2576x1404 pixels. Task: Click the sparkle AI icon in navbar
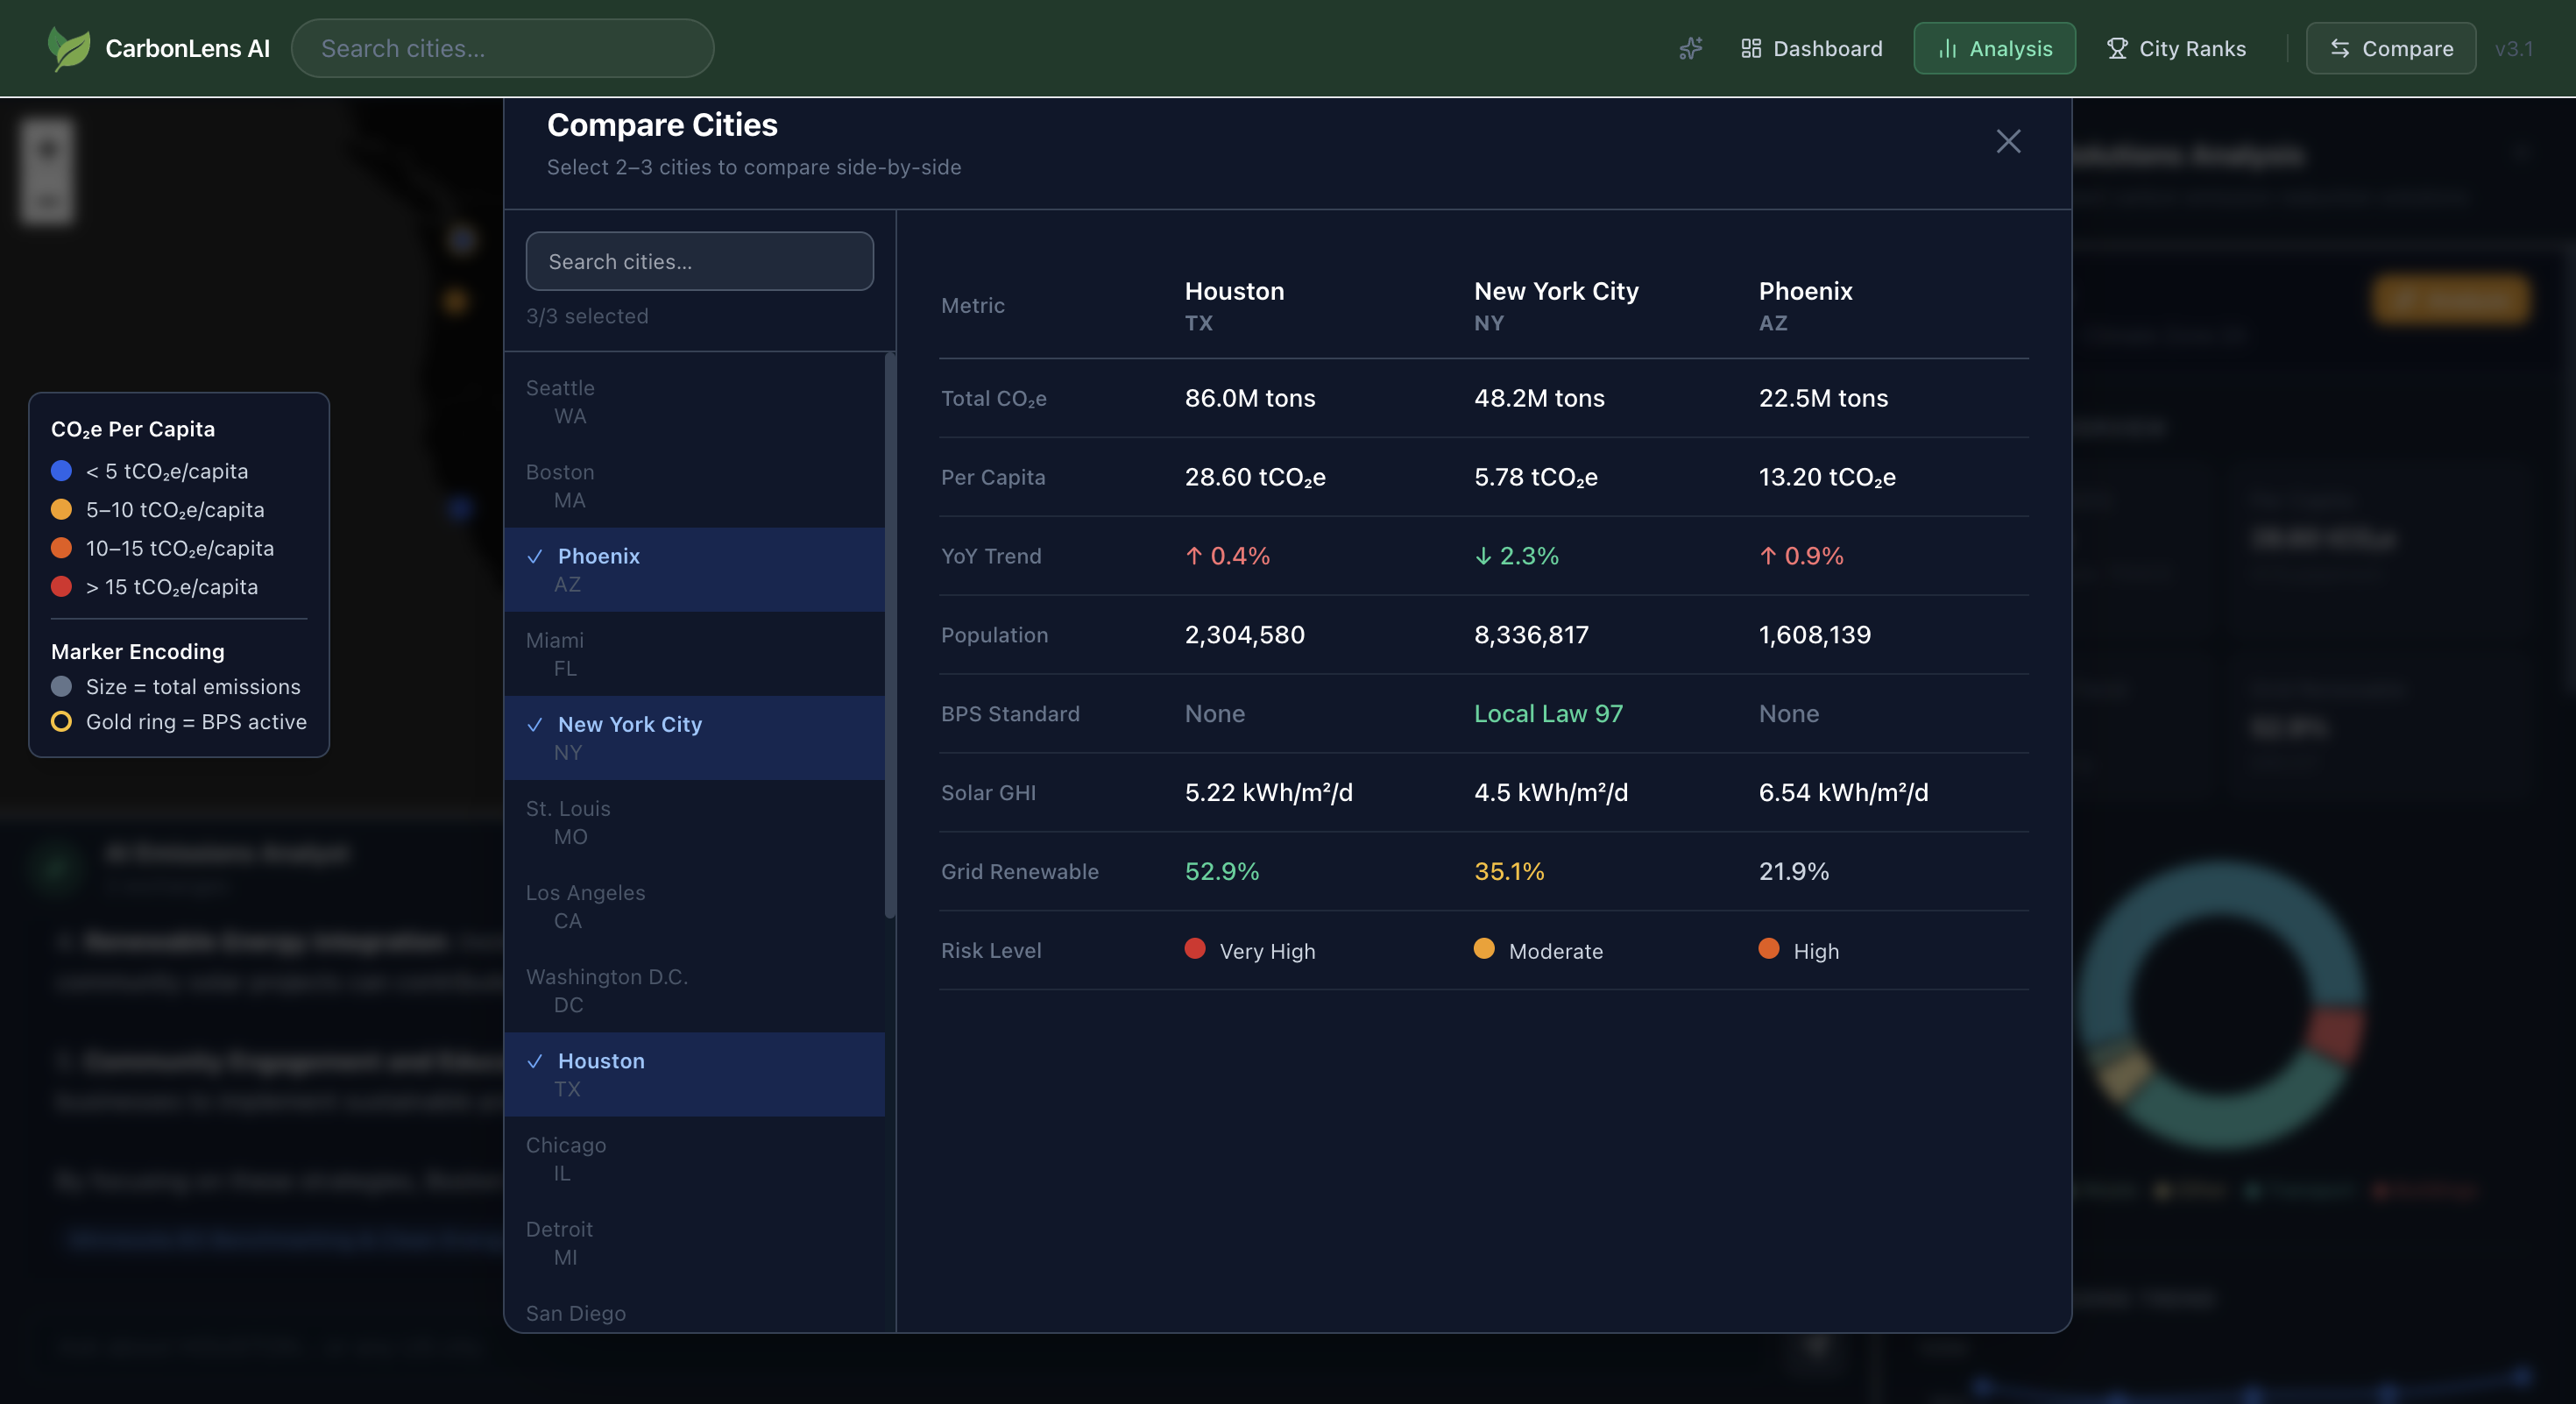1690,48
